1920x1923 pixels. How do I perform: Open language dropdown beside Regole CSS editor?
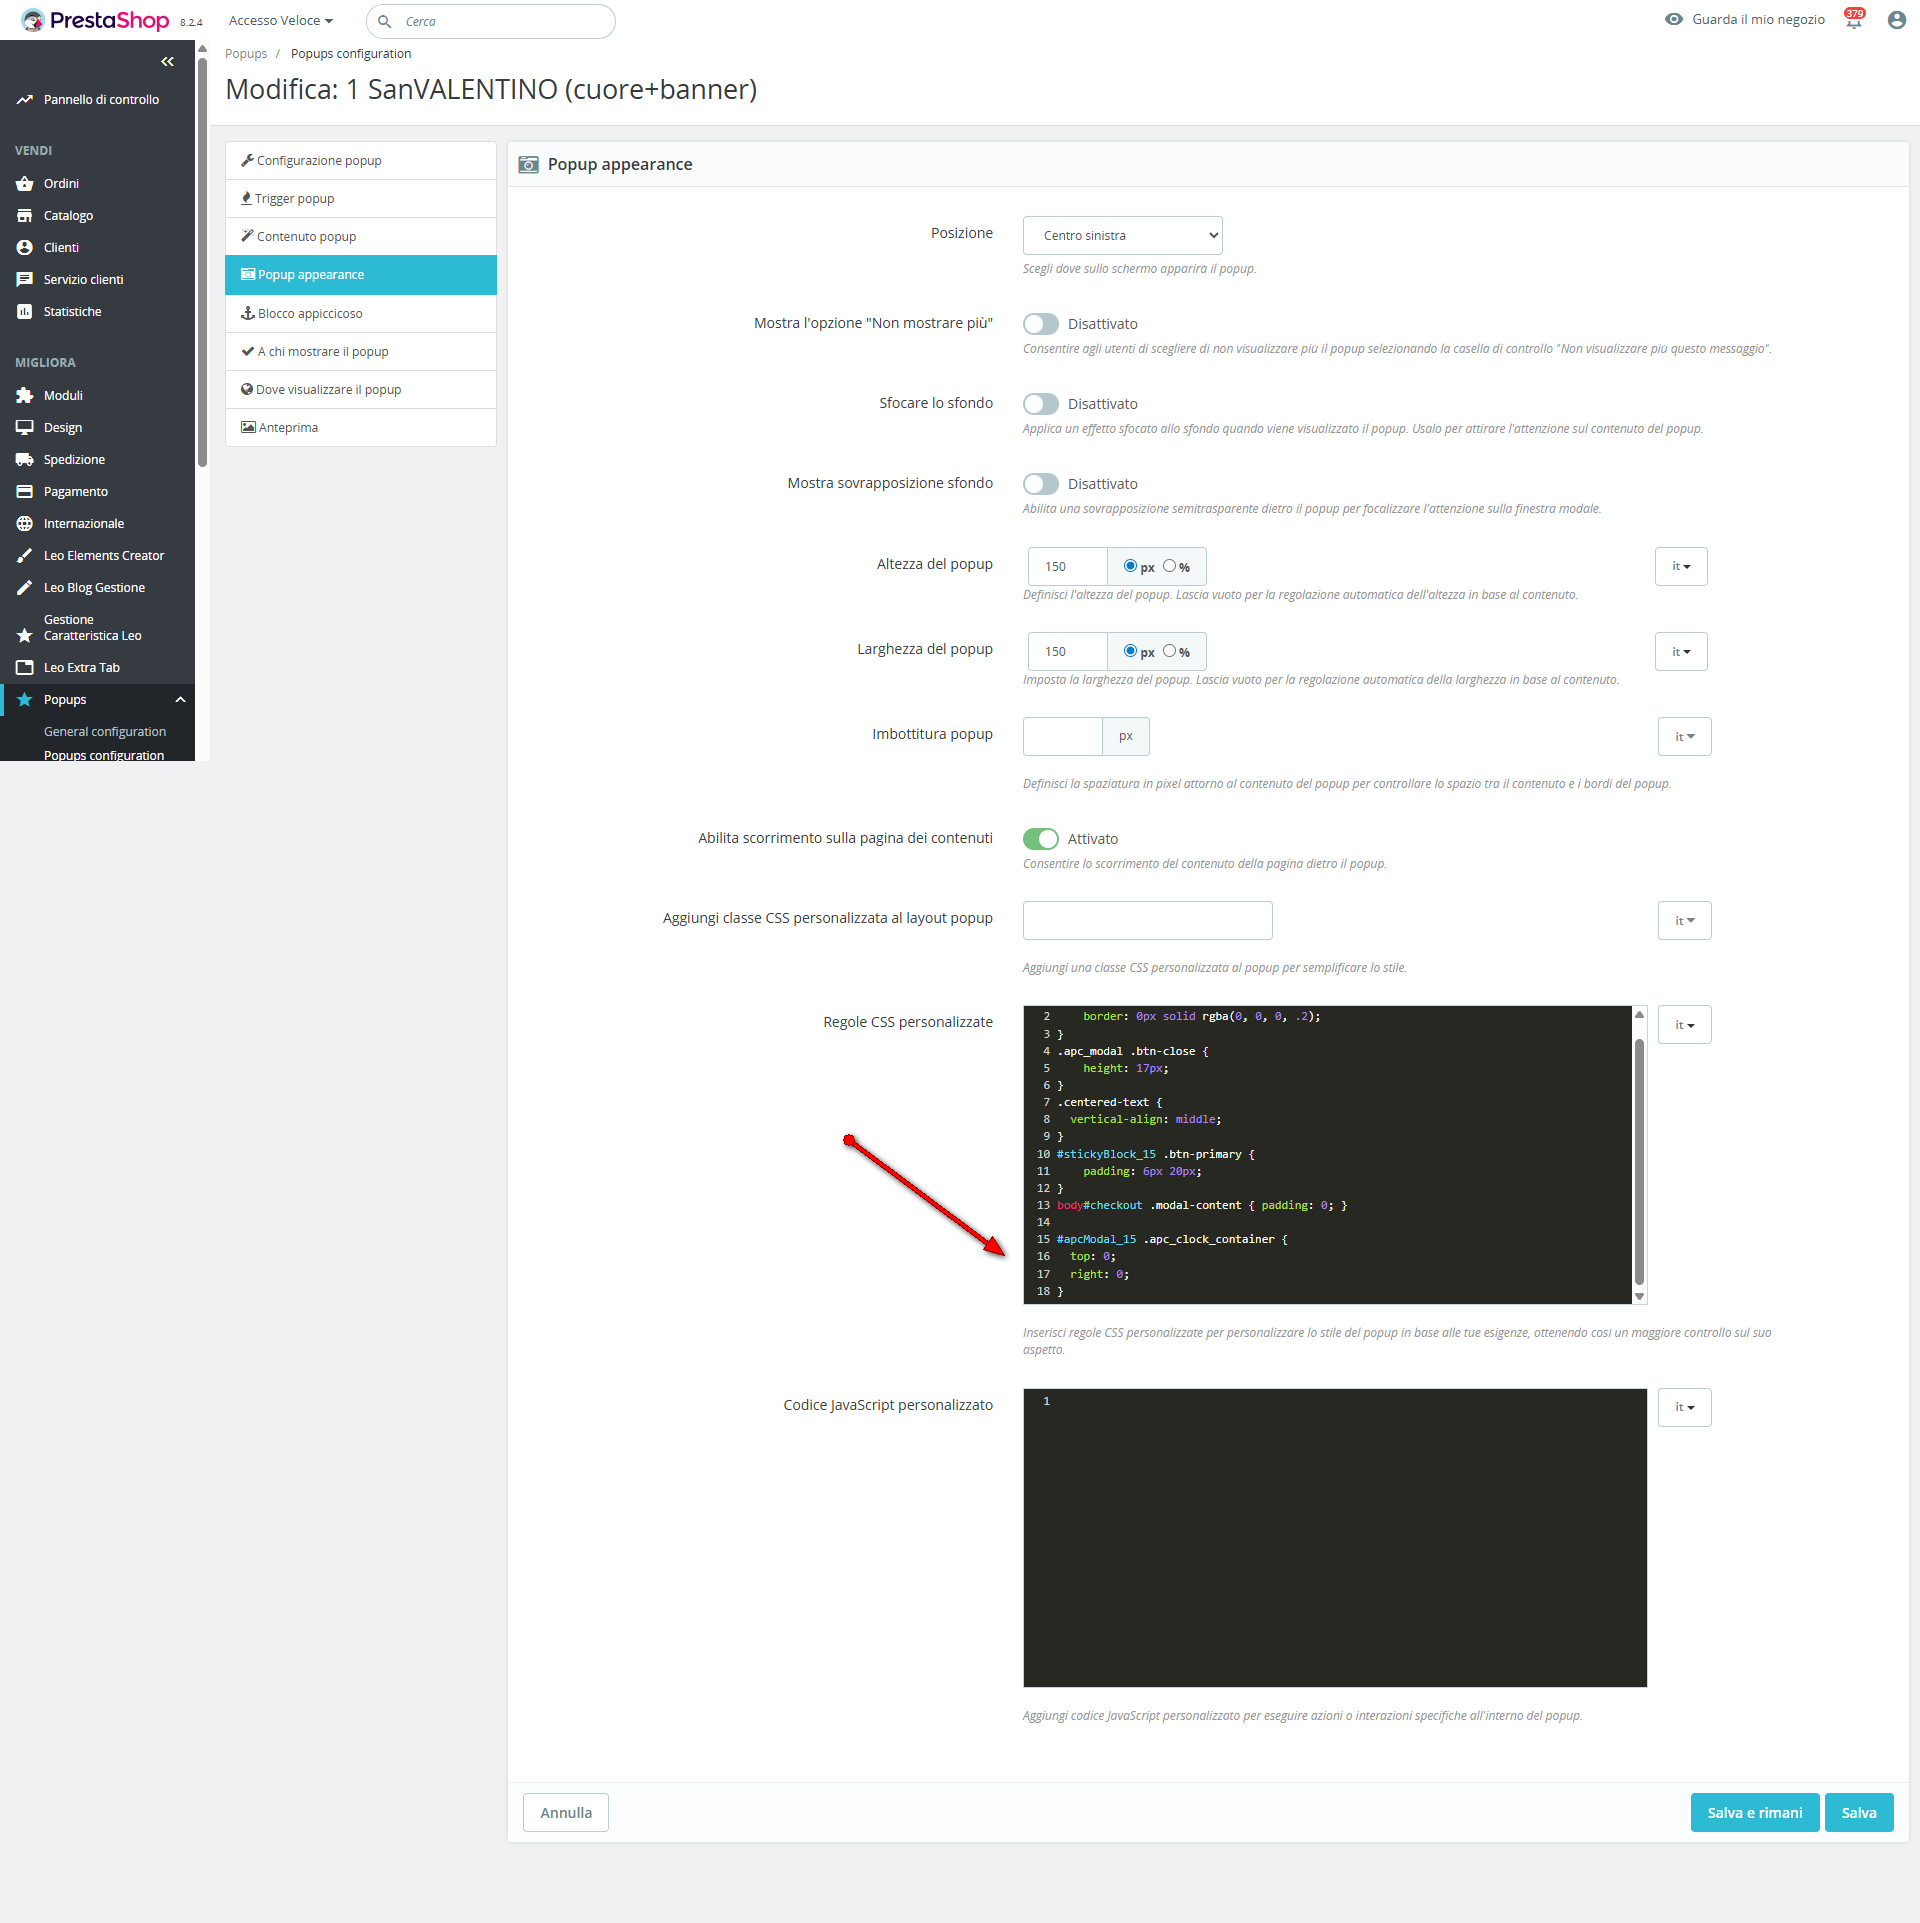tap(1684, 1025)
